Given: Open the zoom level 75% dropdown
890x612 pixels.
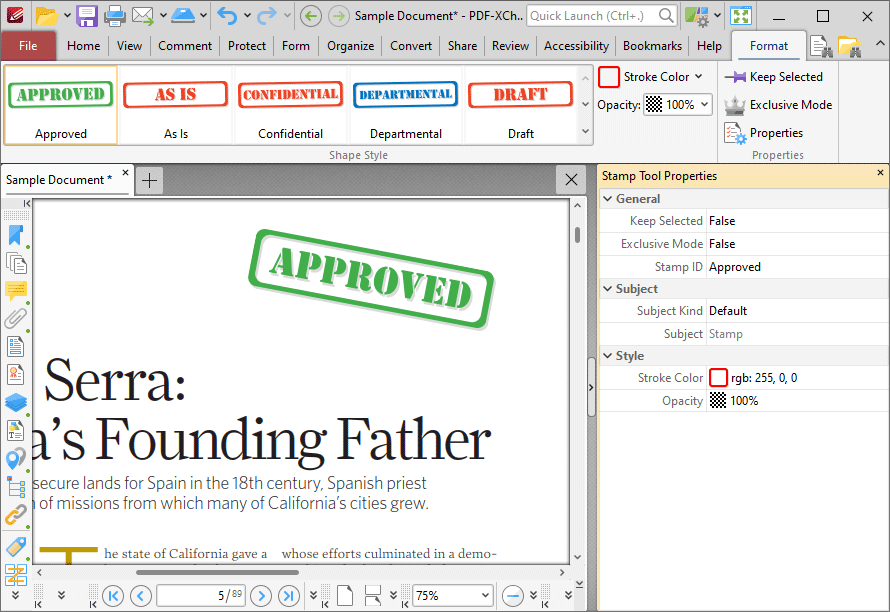Looking at the screenshot, I should click(485, 596).
